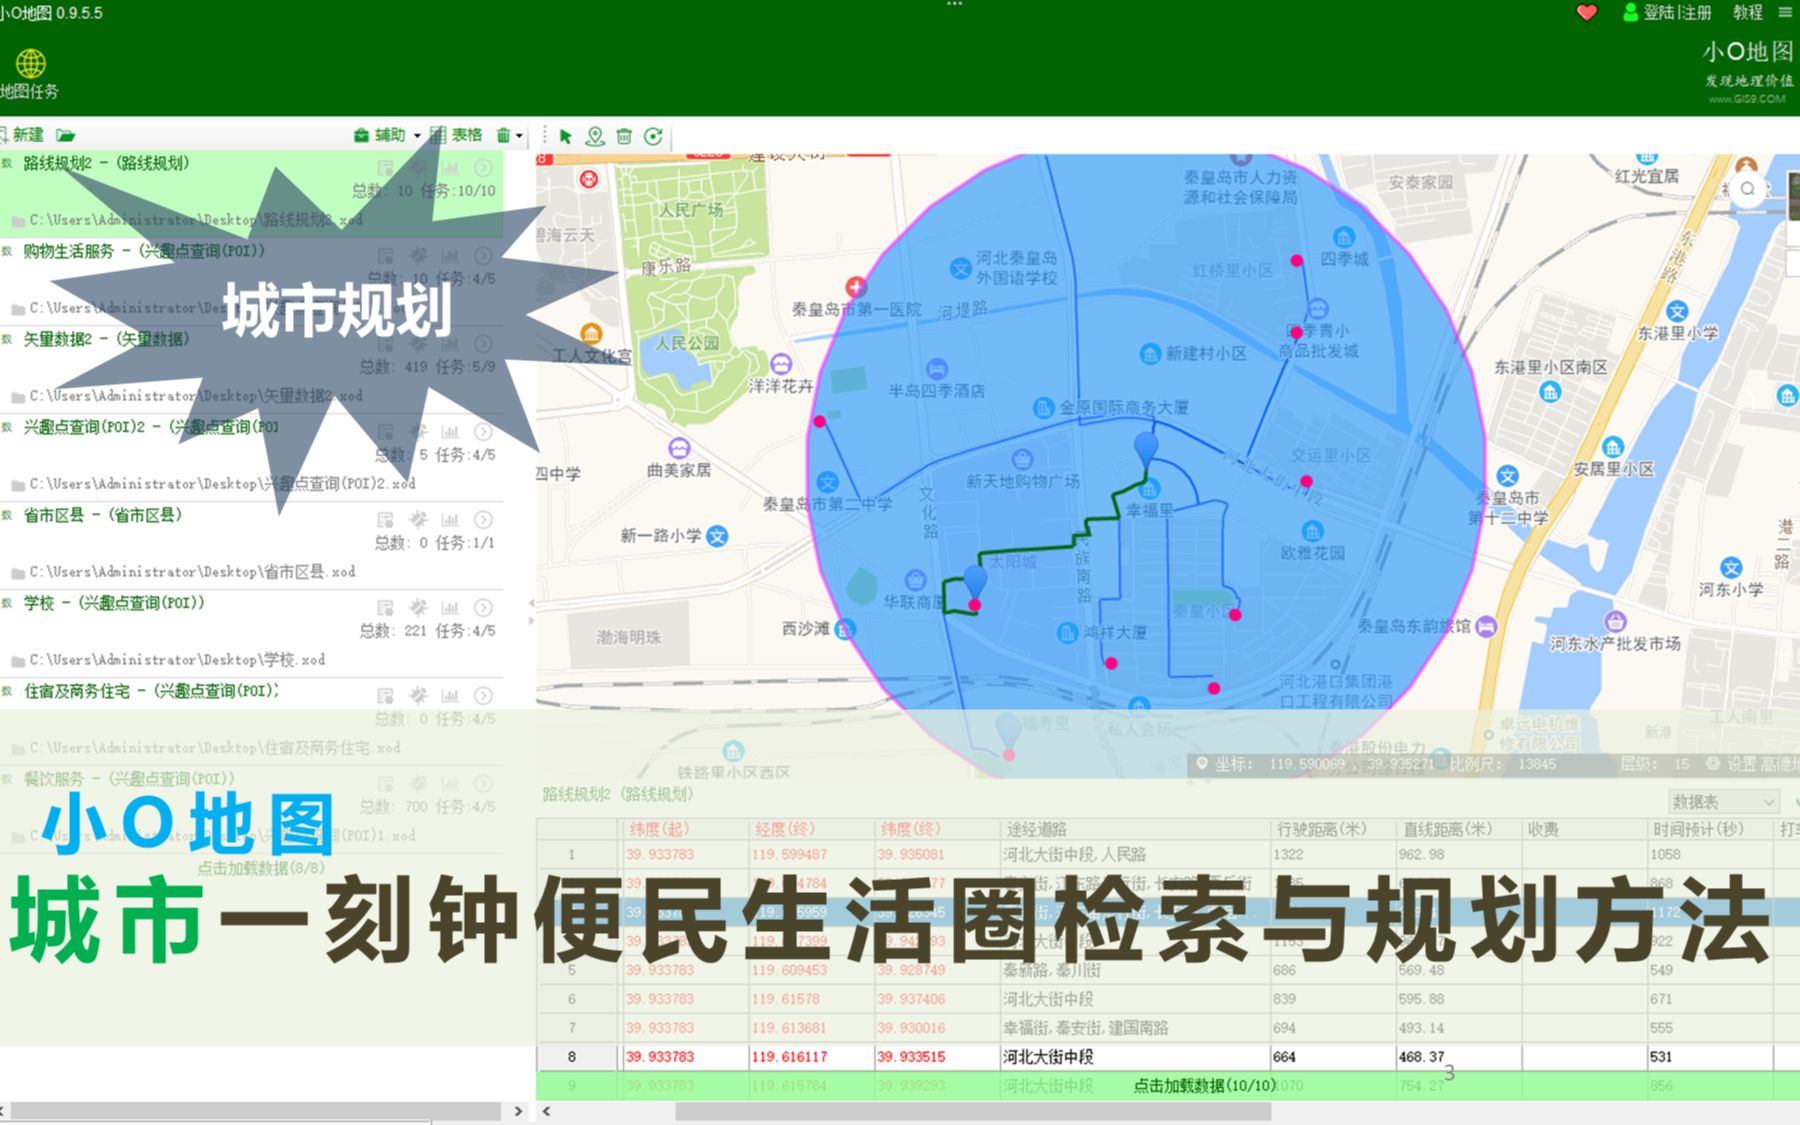The image size is (1800, 1125).
Task: Click the blue route start pin on map
Action: tap(1146, 449)
